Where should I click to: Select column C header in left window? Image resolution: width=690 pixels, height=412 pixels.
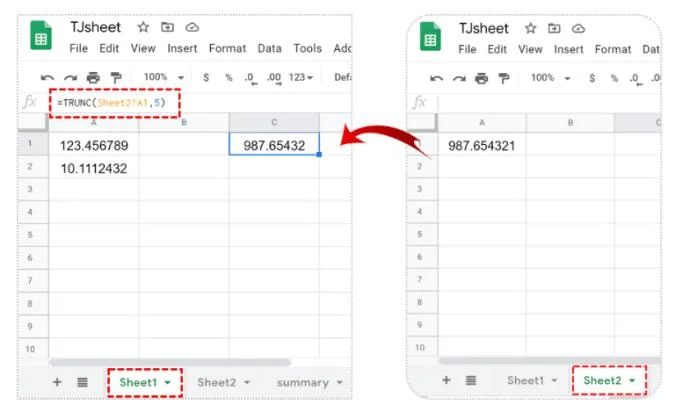pyautogui.click(x=274, y=122)
